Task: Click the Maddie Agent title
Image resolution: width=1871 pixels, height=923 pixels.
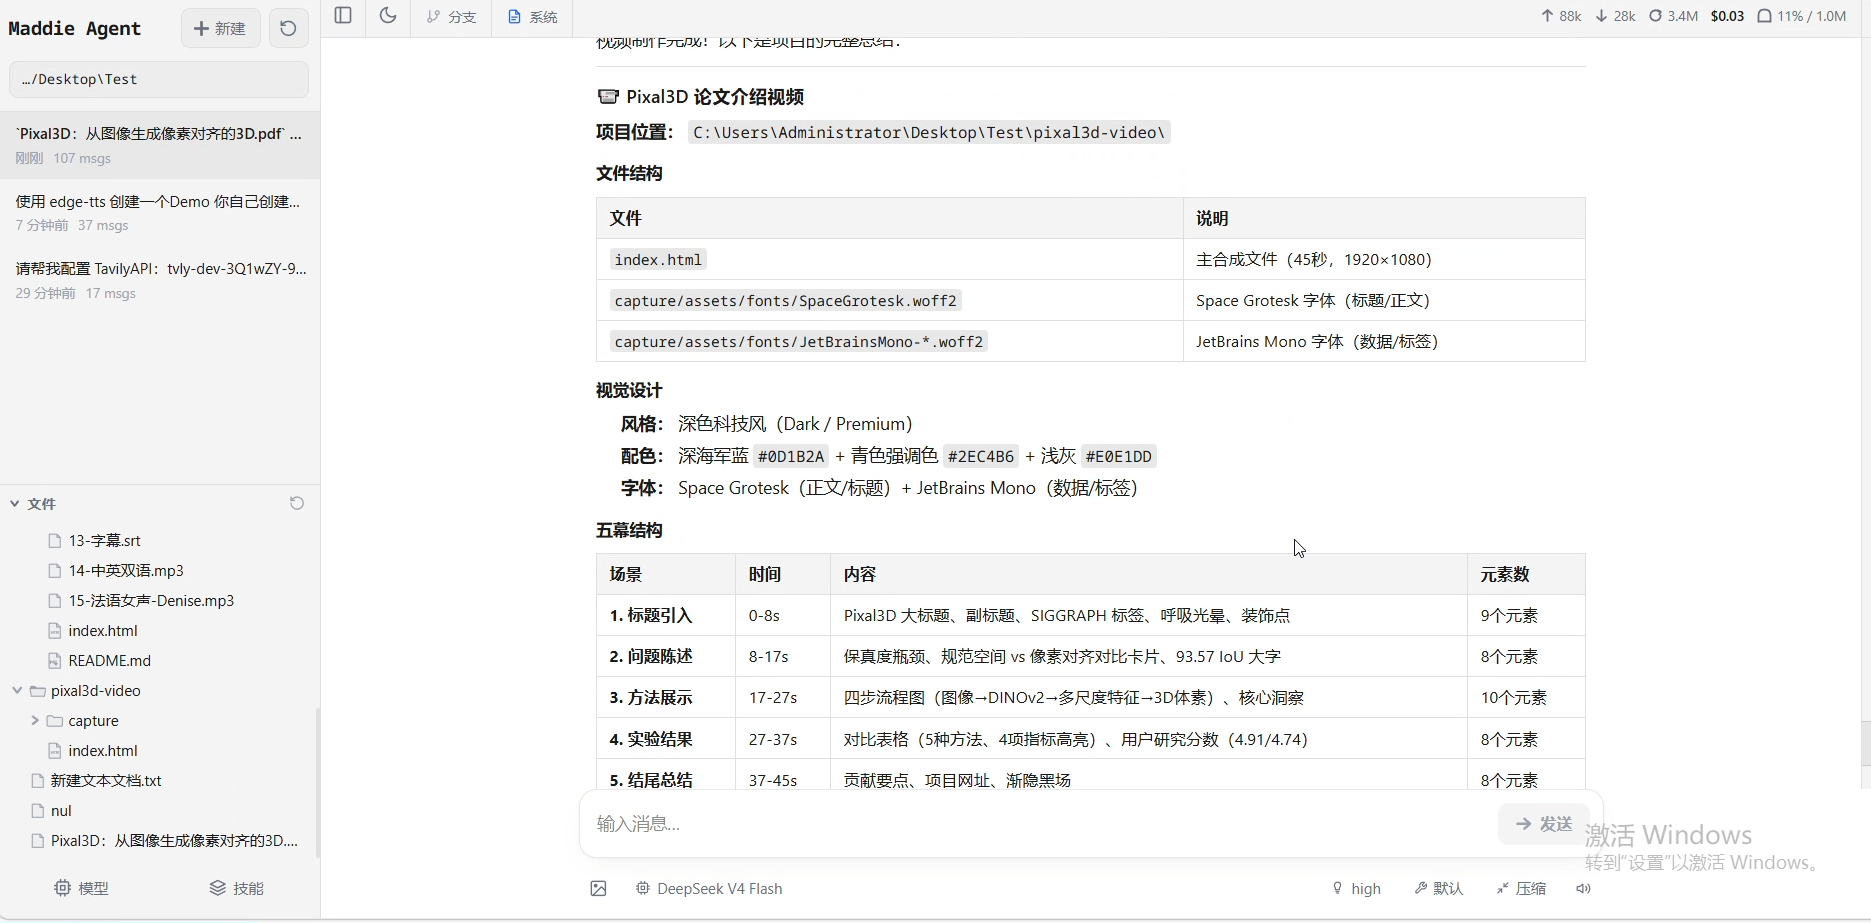Action: click(75, 28)
